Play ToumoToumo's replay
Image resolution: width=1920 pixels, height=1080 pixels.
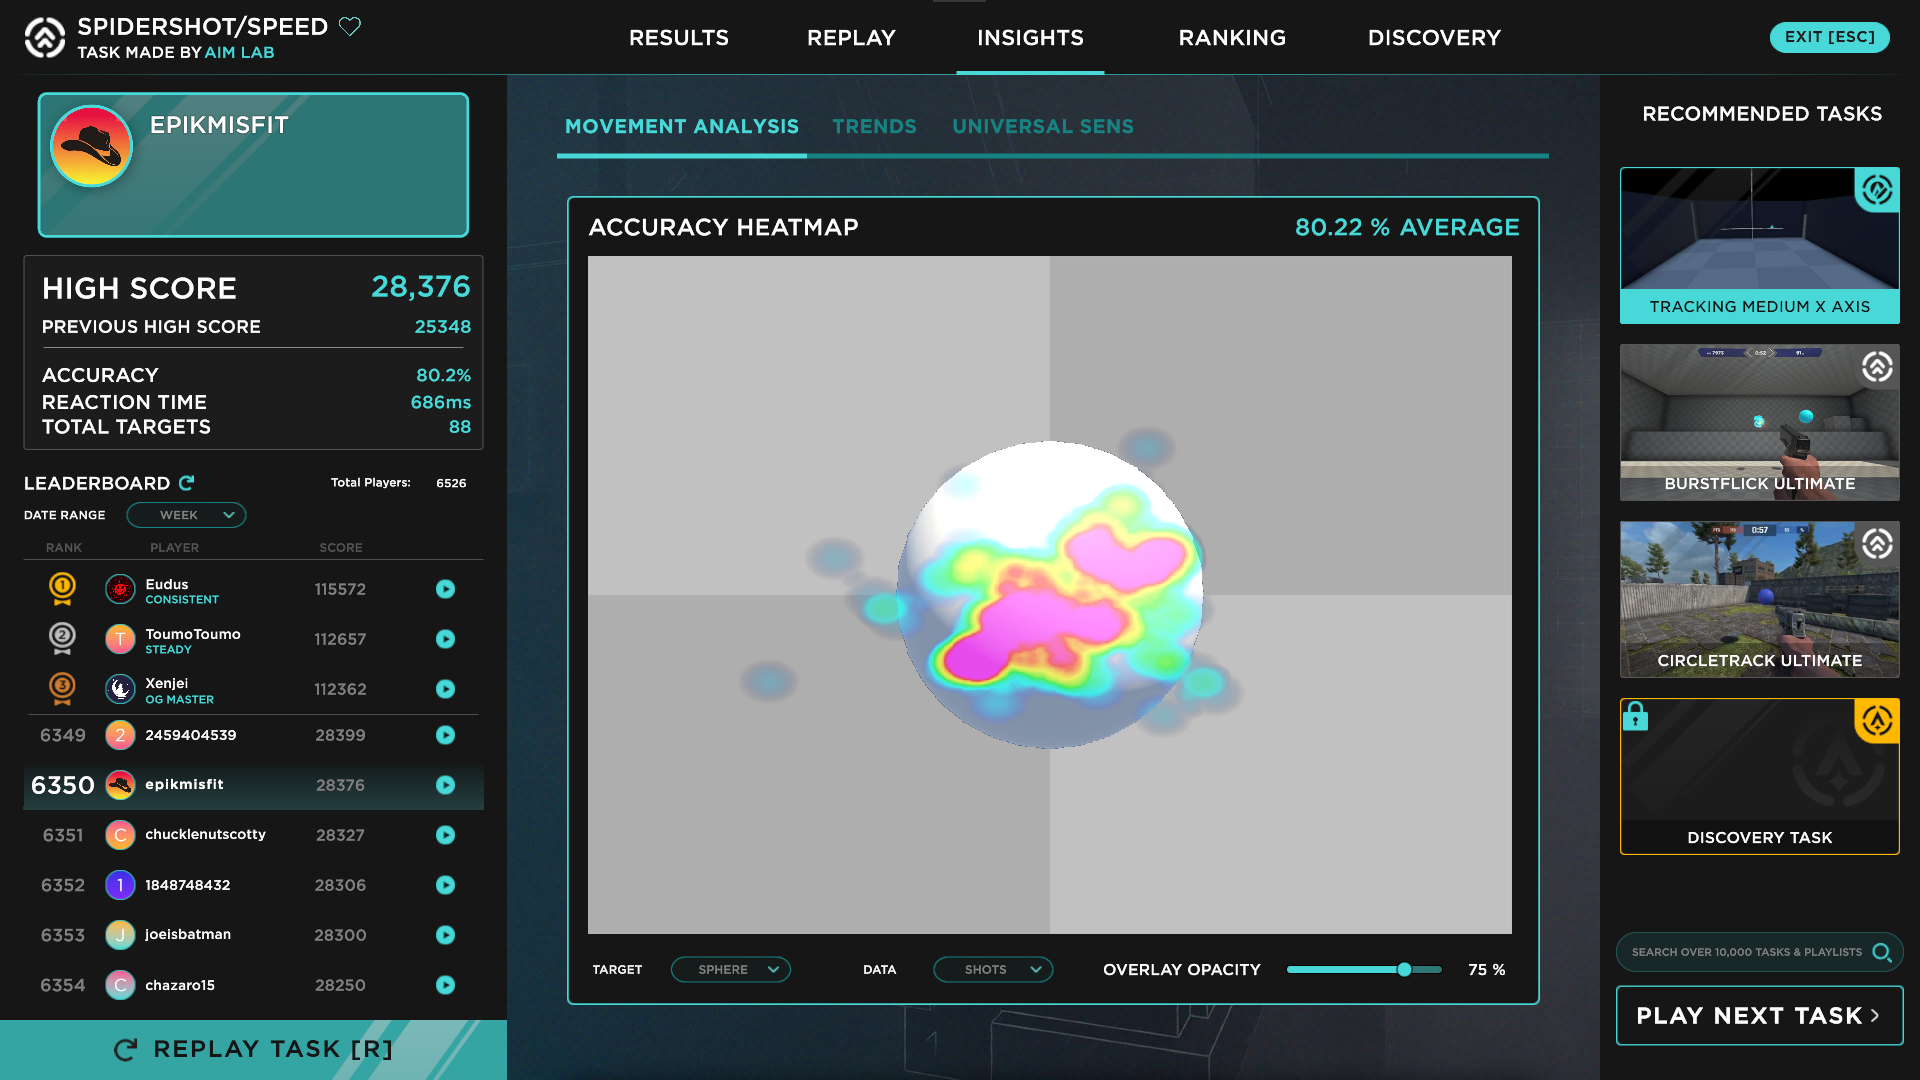tap(445, 639)
